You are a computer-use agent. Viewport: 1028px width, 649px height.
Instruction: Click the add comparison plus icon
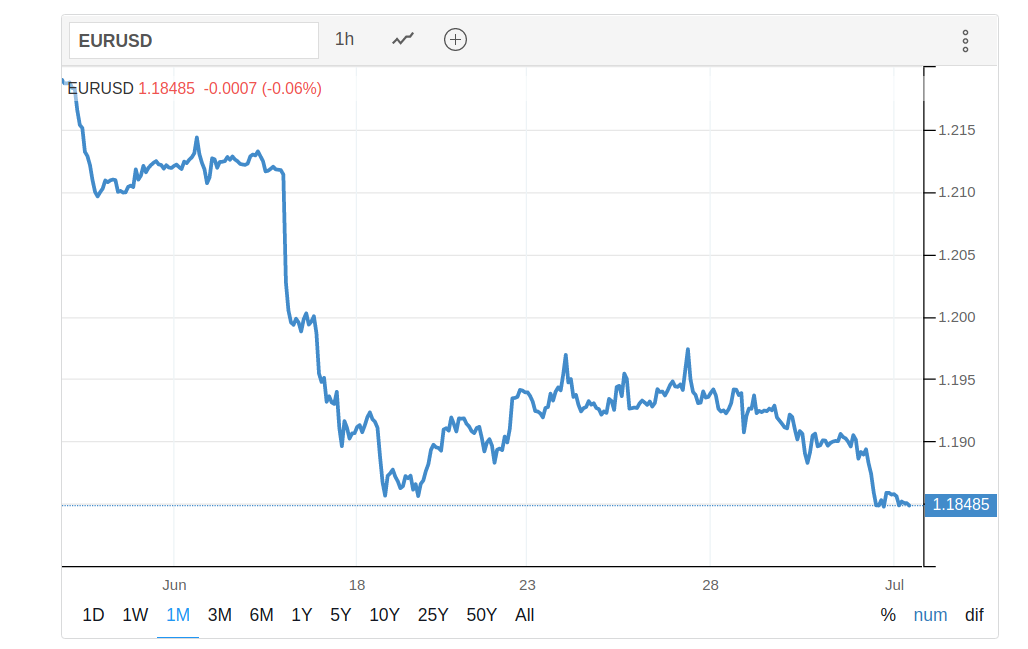coord(456,40)
